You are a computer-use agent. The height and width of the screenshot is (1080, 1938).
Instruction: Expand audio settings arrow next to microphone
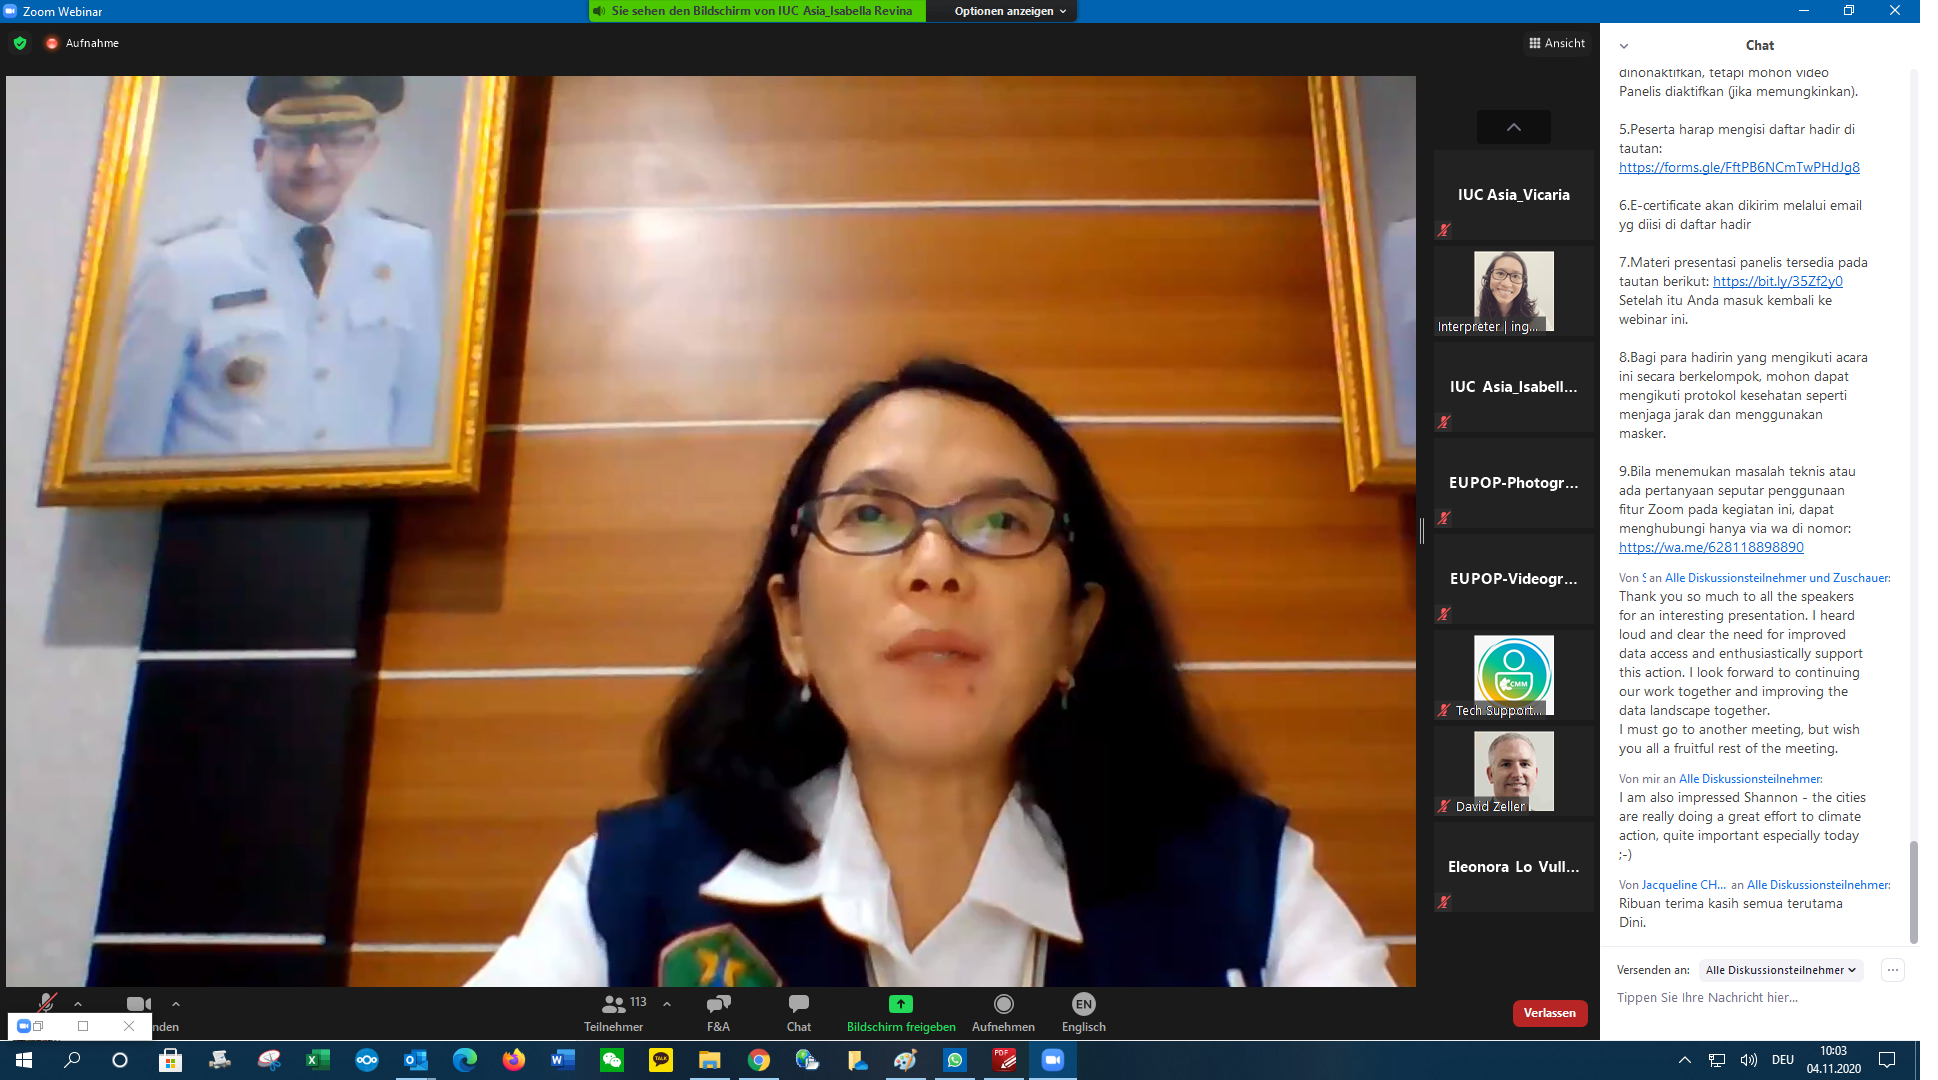[78, 1004]
